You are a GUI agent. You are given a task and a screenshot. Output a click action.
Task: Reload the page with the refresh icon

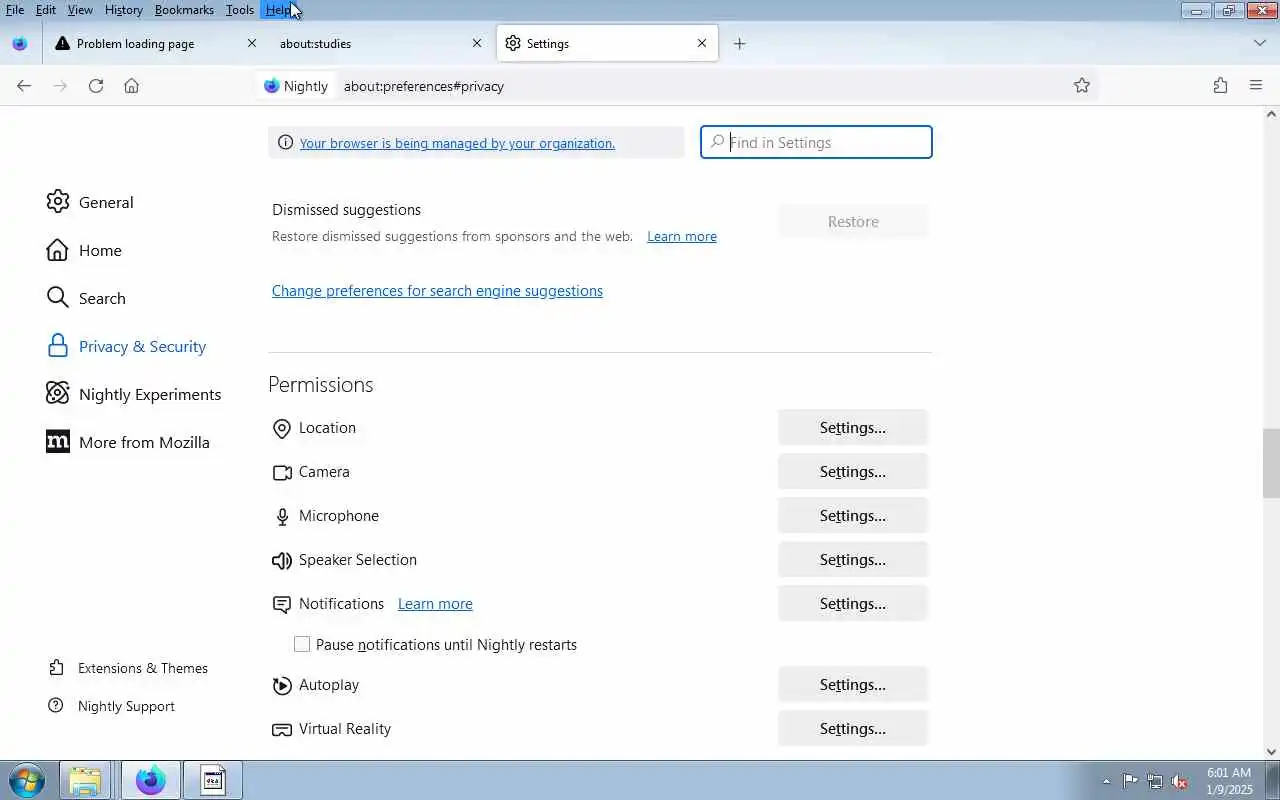click(x=96, y=86)
